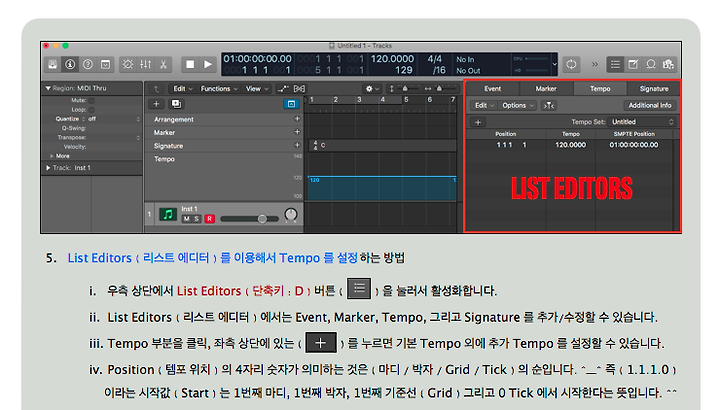This screenshot has width=720, height=410.
Task: Solo the Inst 1 track with S
Action: [197, 219]
